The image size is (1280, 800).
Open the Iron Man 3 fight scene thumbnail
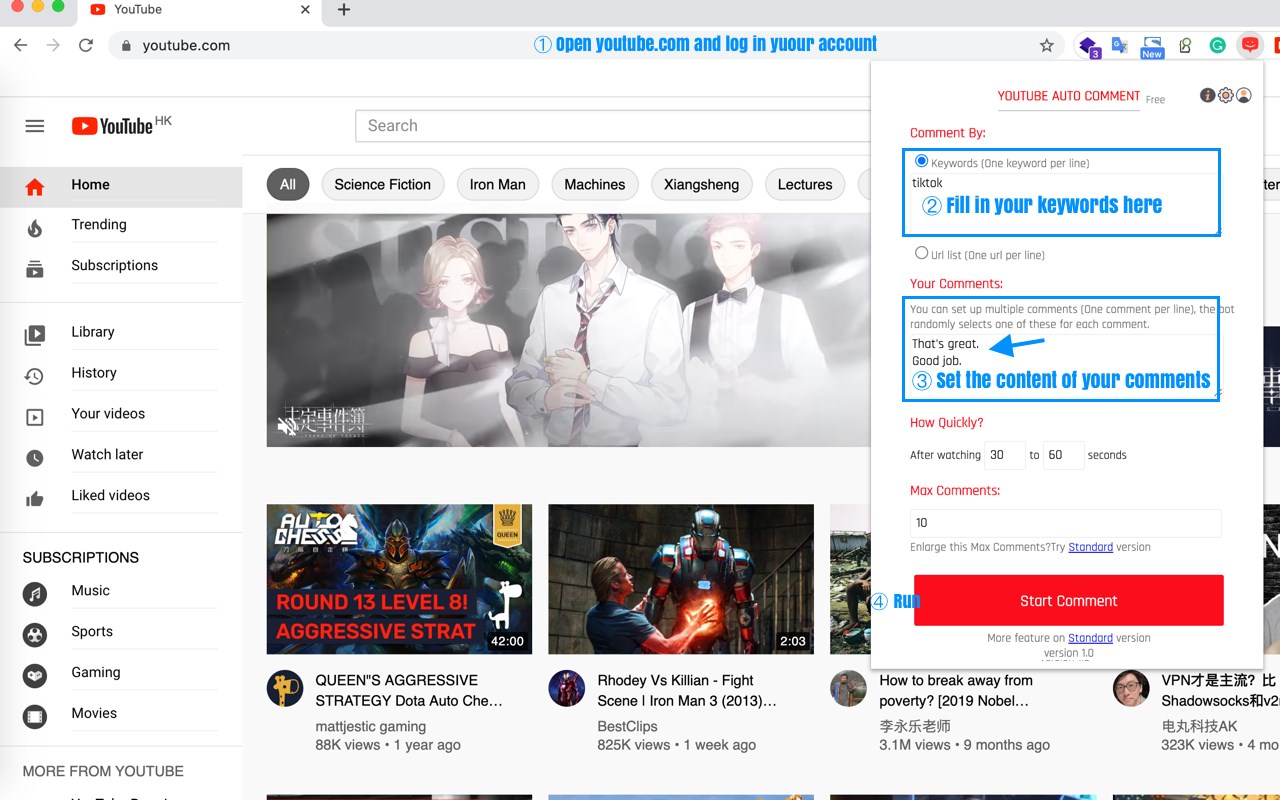(x=681, y=579)
